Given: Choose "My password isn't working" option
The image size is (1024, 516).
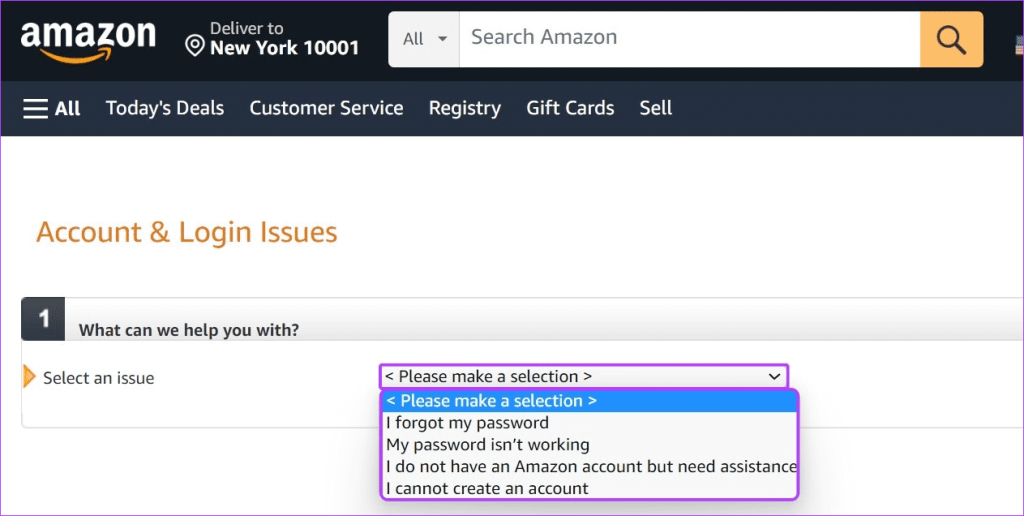Looking at the screenshot, I should pyautogui.click(x=488, y=445).
